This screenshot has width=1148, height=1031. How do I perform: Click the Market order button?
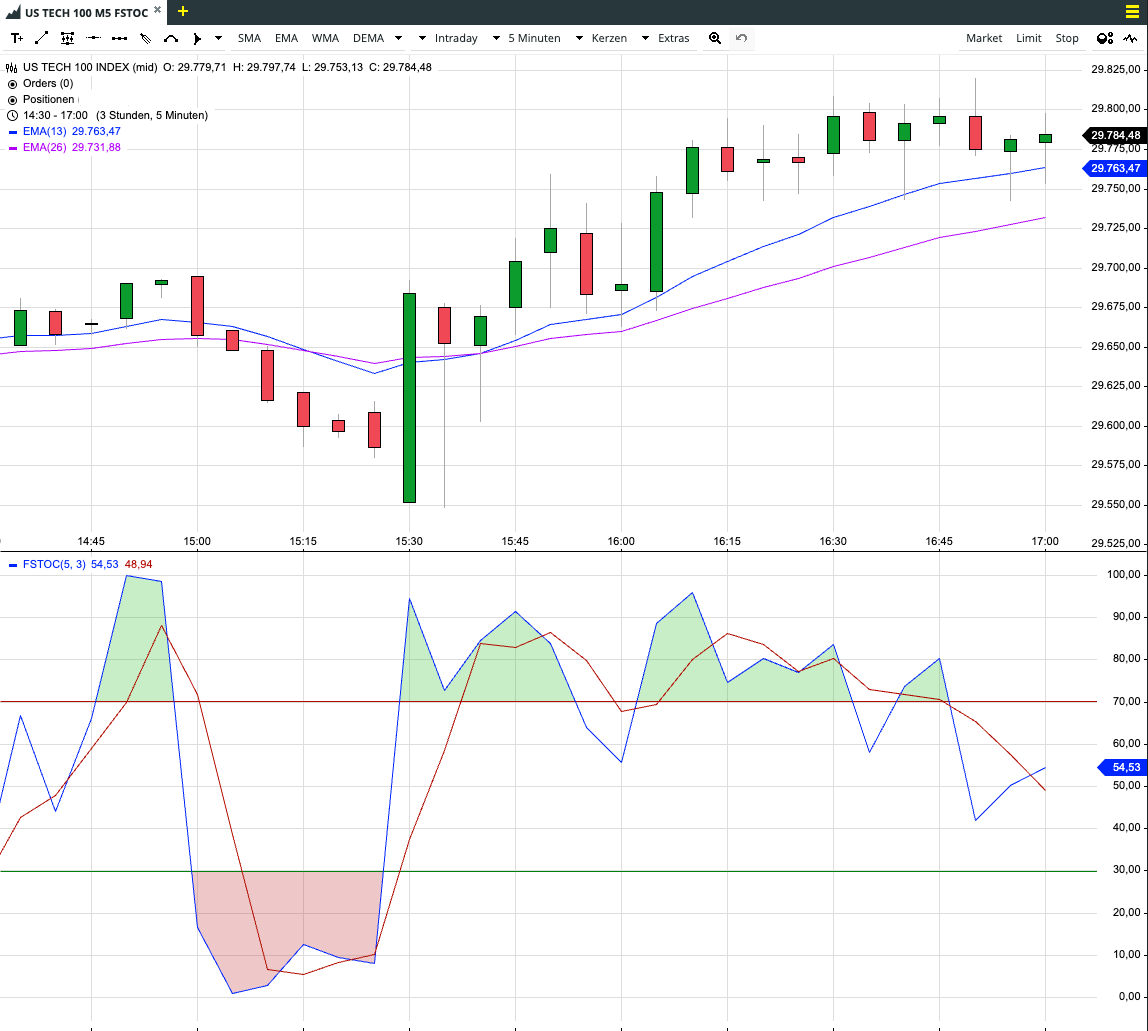click(x=983, y=38)
